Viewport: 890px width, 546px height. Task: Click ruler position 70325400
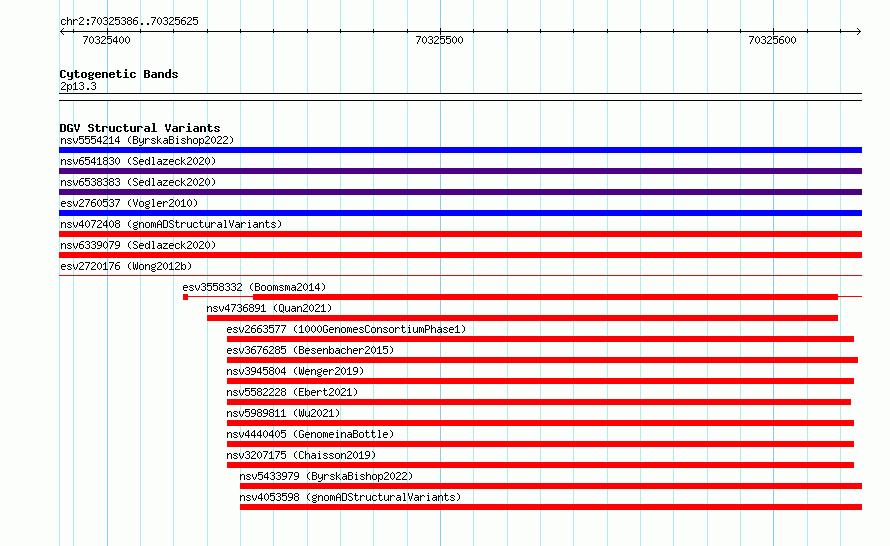coord(106,40)
